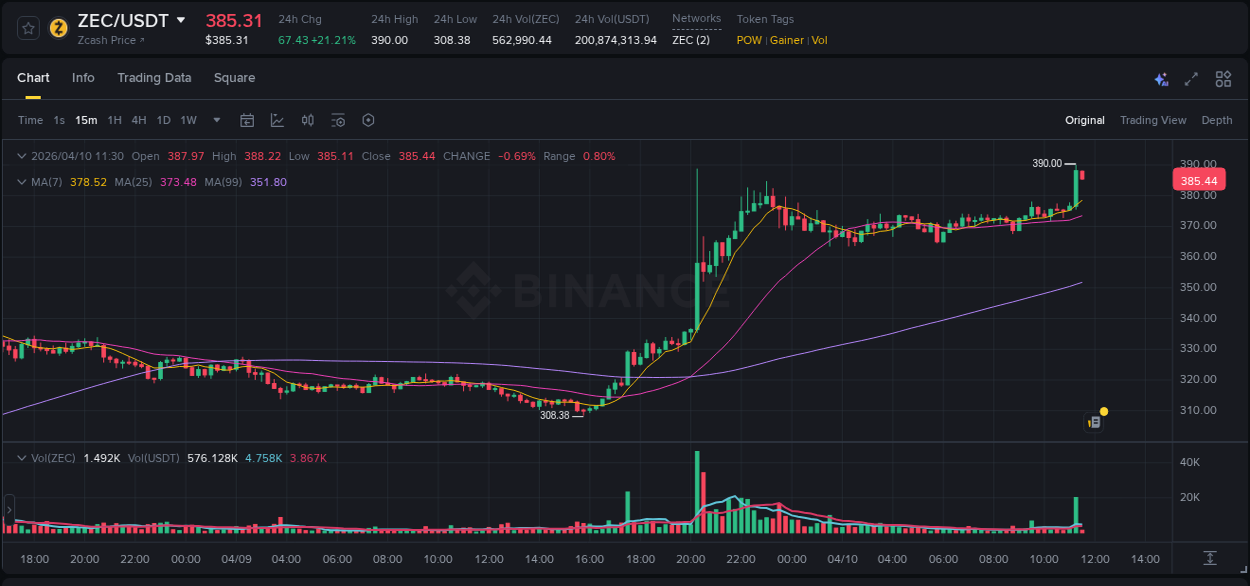Viewport: 1250px width, 586px height.
Task: Select the 1H timeframe
Action: pos(116,120)
